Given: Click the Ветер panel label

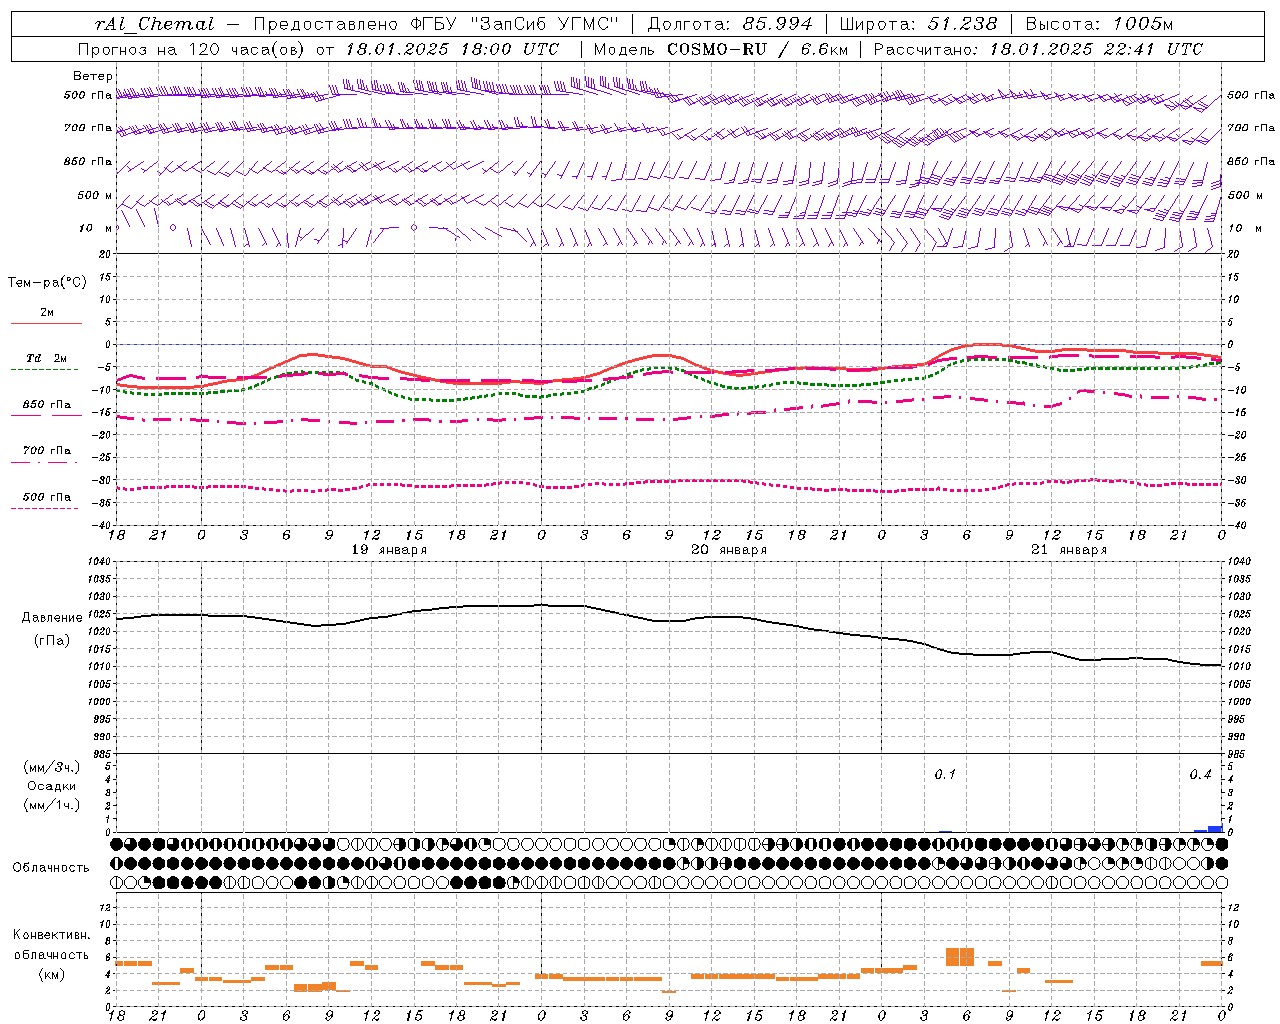Looking at the screenshot, I should pos(93,76).
